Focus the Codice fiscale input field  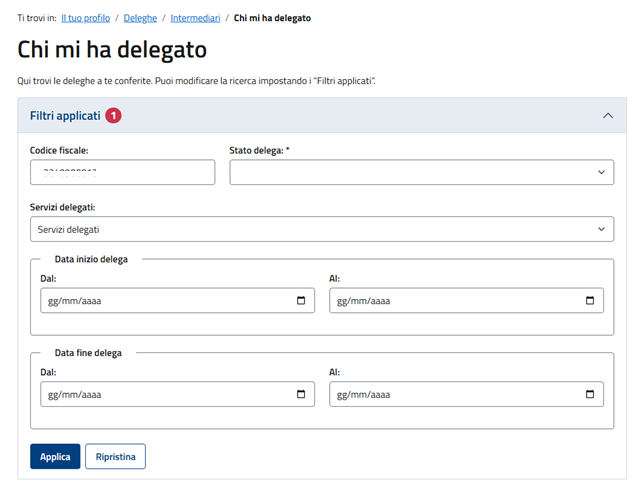pos(122,173)
